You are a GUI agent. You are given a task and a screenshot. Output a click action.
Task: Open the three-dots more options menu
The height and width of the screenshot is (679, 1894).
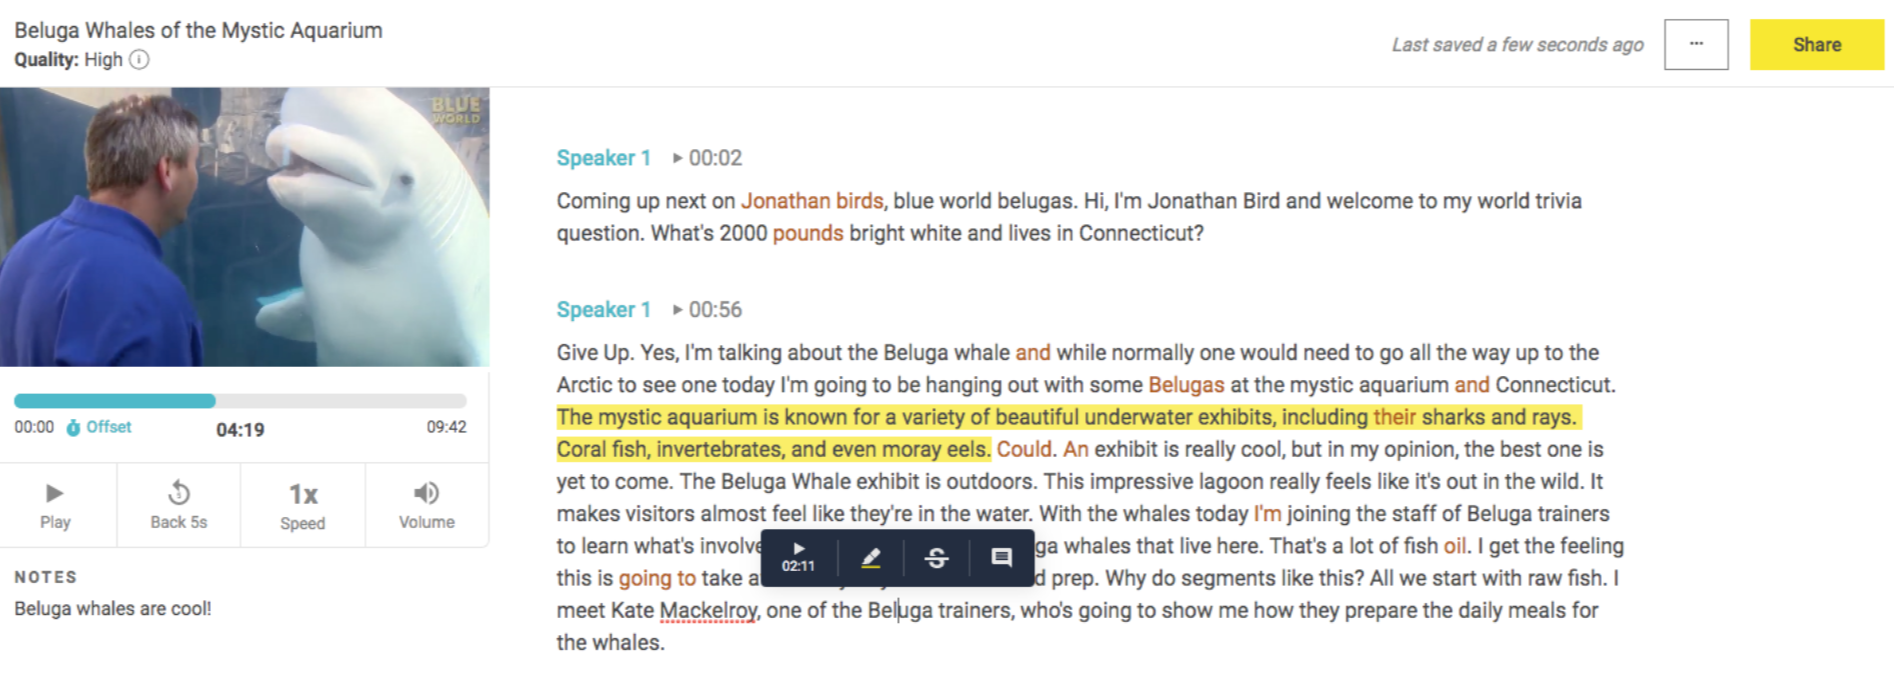click(1696, 44)
